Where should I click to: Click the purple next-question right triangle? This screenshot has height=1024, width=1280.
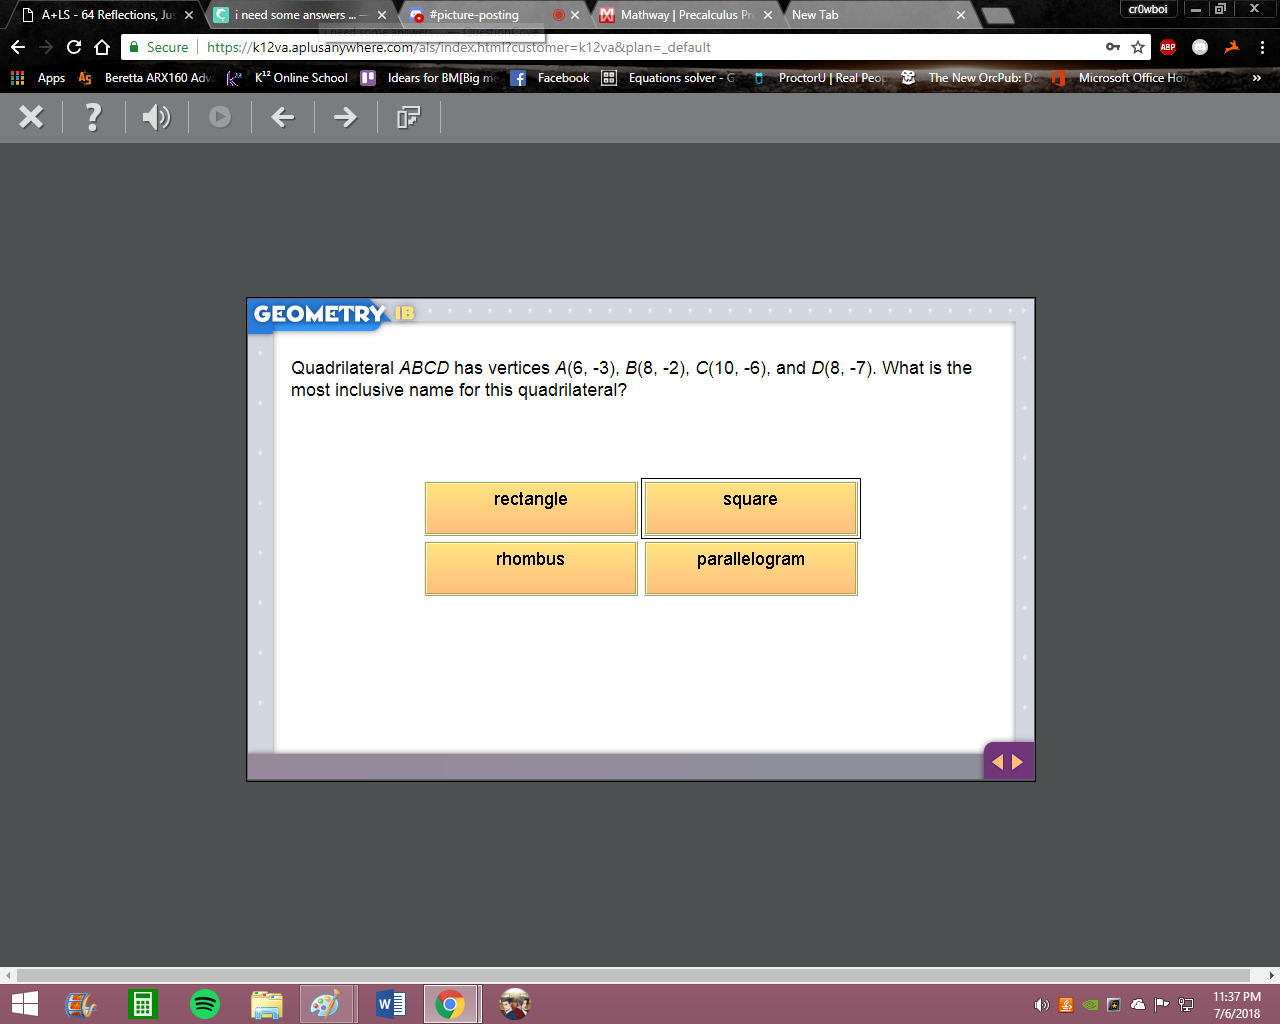1018,762
